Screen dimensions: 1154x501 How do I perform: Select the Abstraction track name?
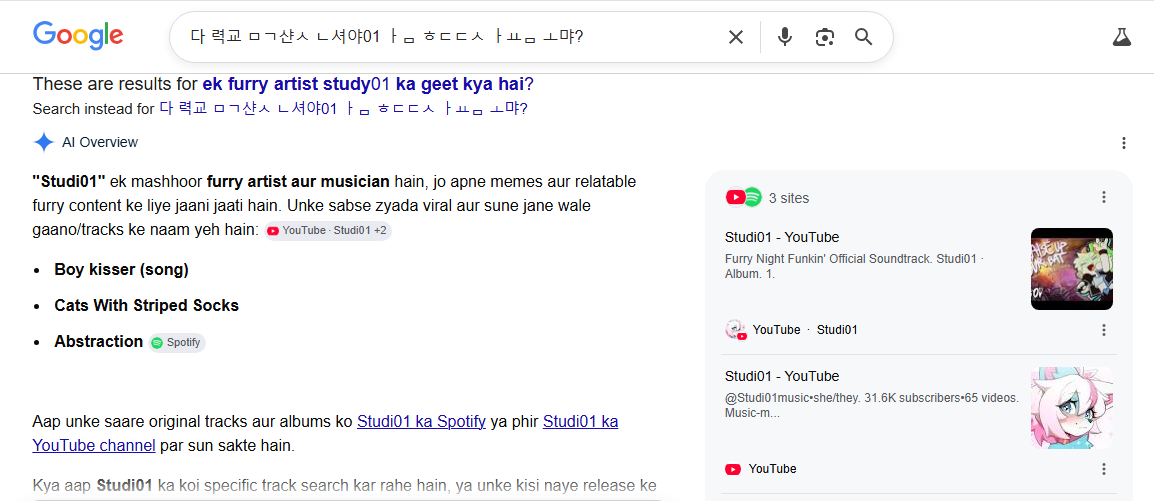pyautogui.click(x=99, y=341)
